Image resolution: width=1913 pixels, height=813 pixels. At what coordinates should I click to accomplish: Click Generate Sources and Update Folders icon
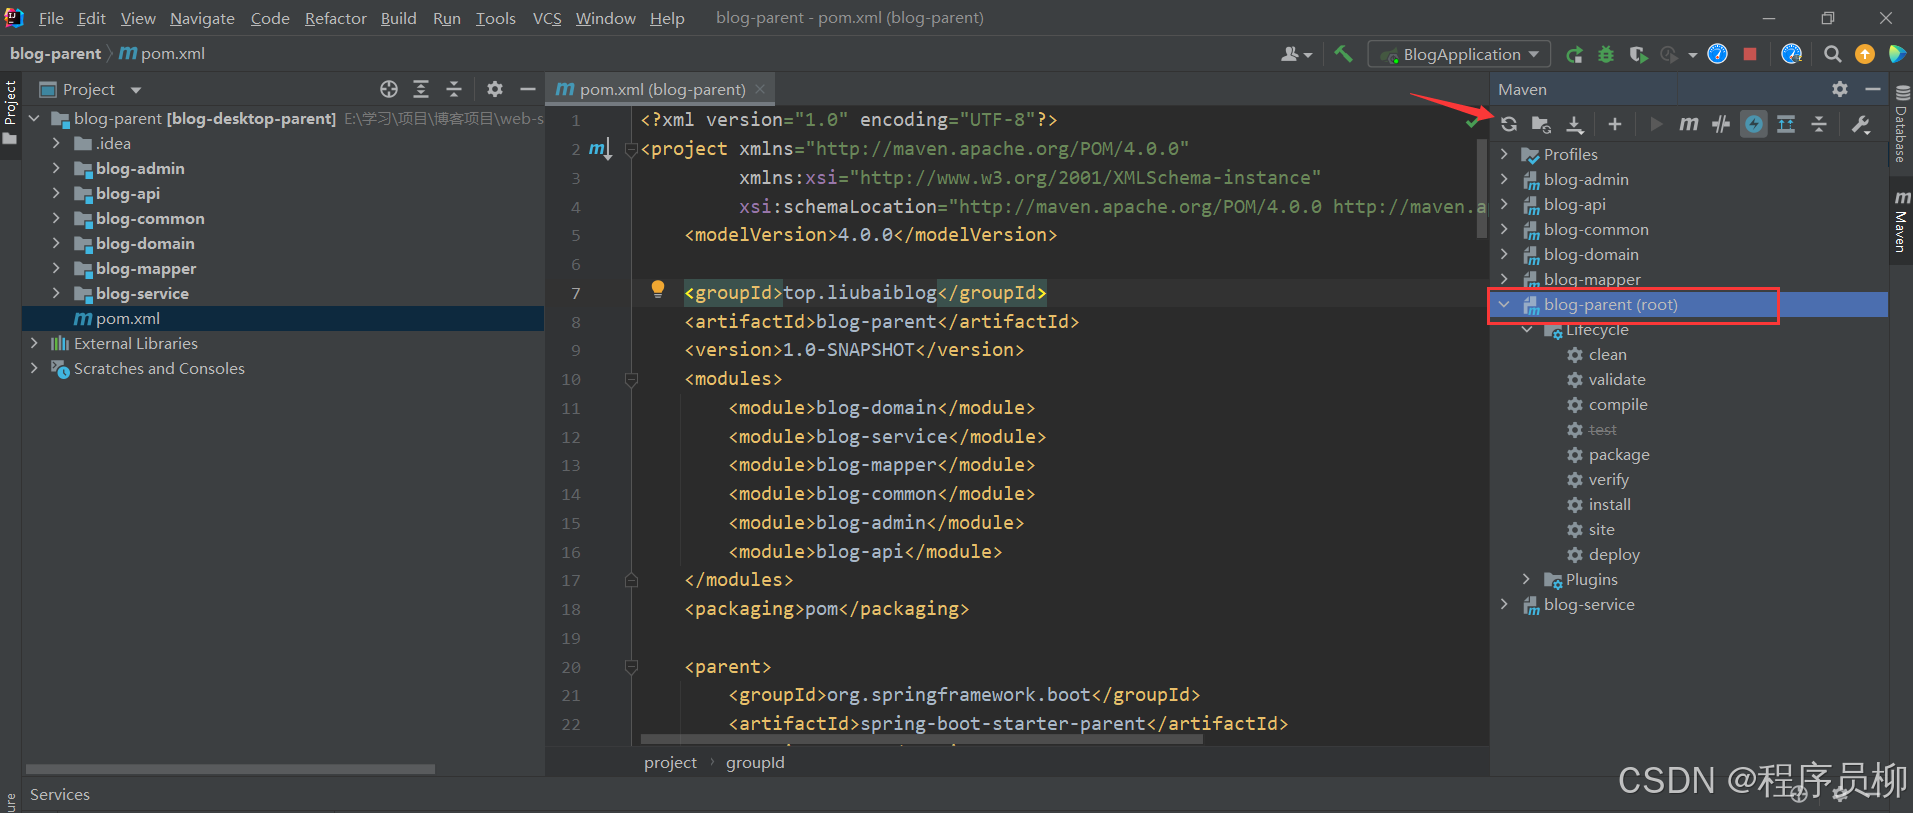pos(1541,124)
